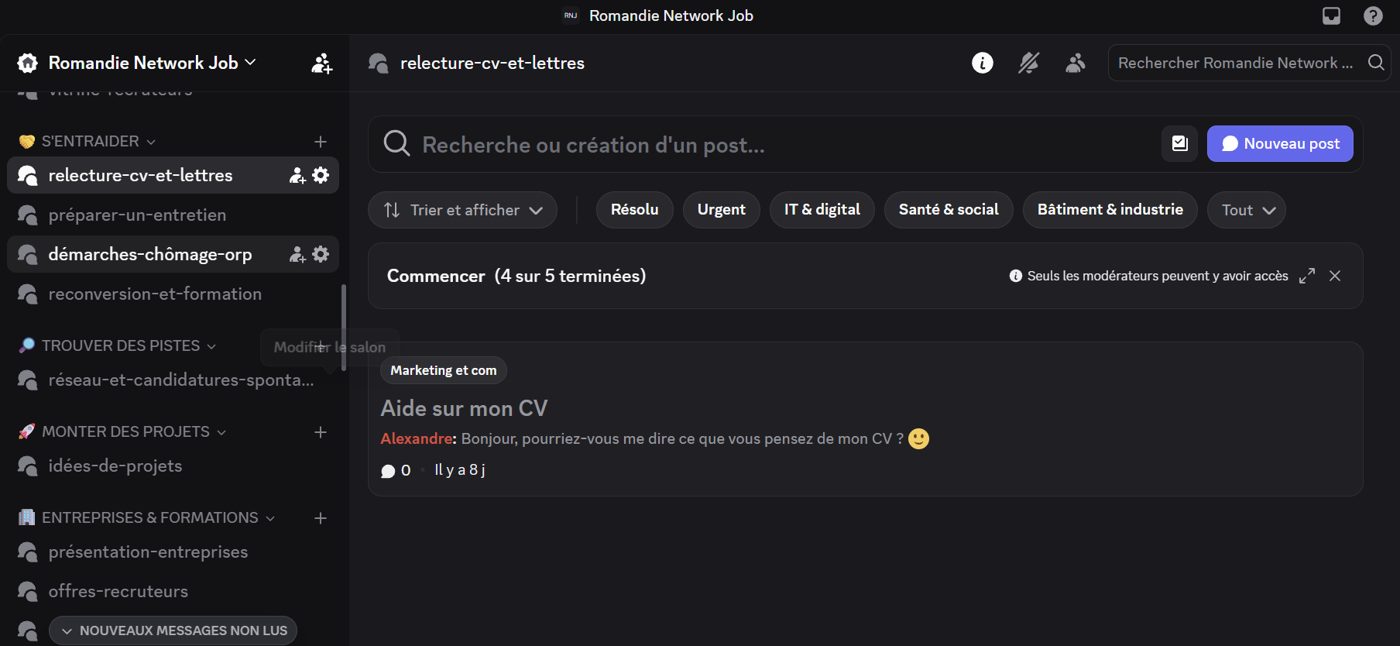
Task: Click Seuls les modérateurs peuvent y avoir accès
Action: pyautogui.click(x=1157, y=276)
